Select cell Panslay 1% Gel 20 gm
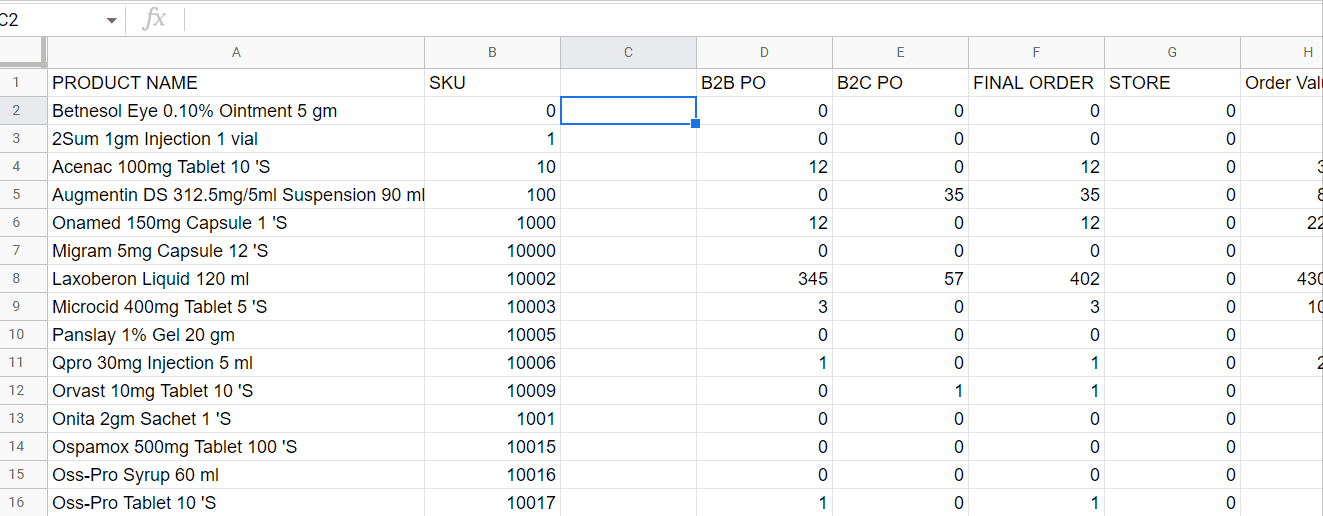Image resolution: width=1323 pixels, height=516 pixels. pos(236,335)
